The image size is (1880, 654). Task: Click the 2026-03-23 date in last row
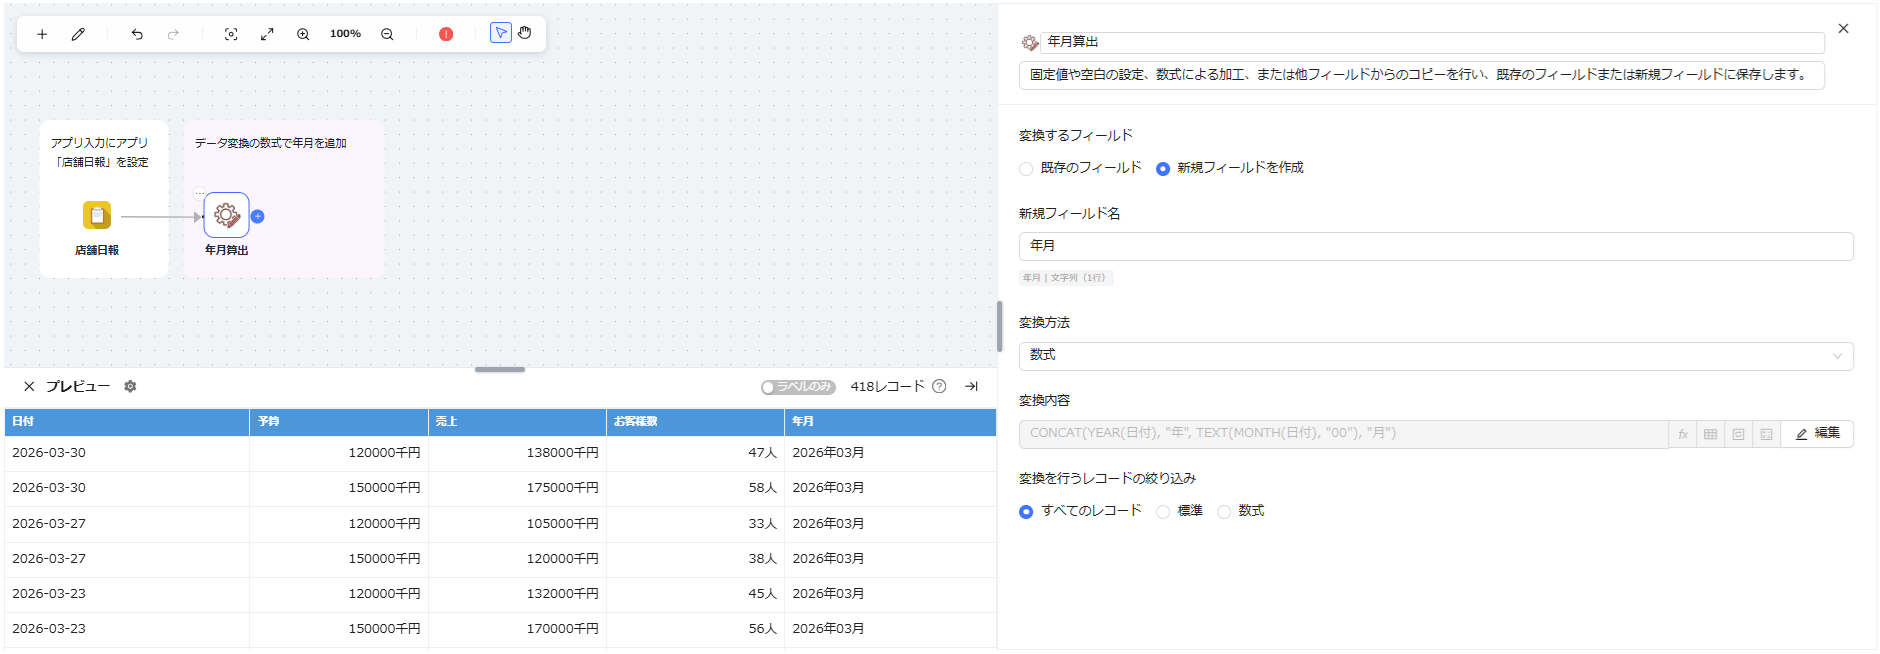[49, 629]
